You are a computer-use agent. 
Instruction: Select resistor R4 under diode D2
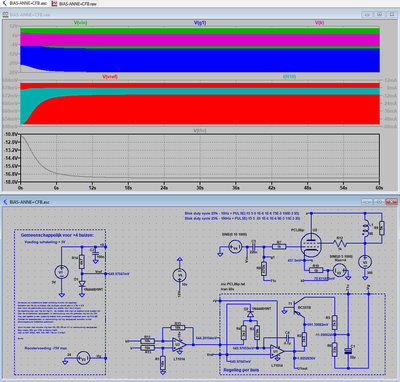(244, 333)
